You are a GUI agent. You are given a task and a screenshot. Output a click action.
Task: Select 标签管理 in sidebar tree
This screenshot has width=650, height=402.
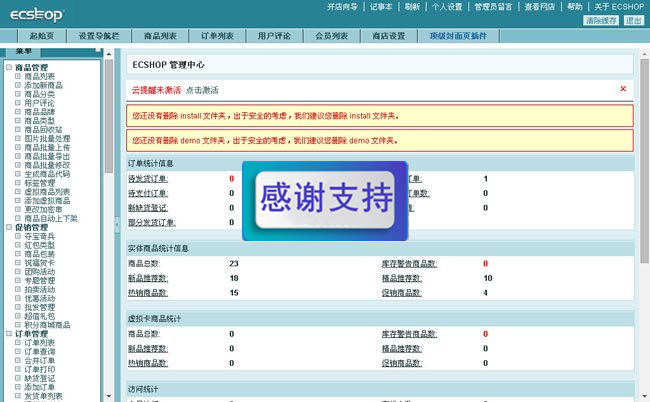(39, 183)
